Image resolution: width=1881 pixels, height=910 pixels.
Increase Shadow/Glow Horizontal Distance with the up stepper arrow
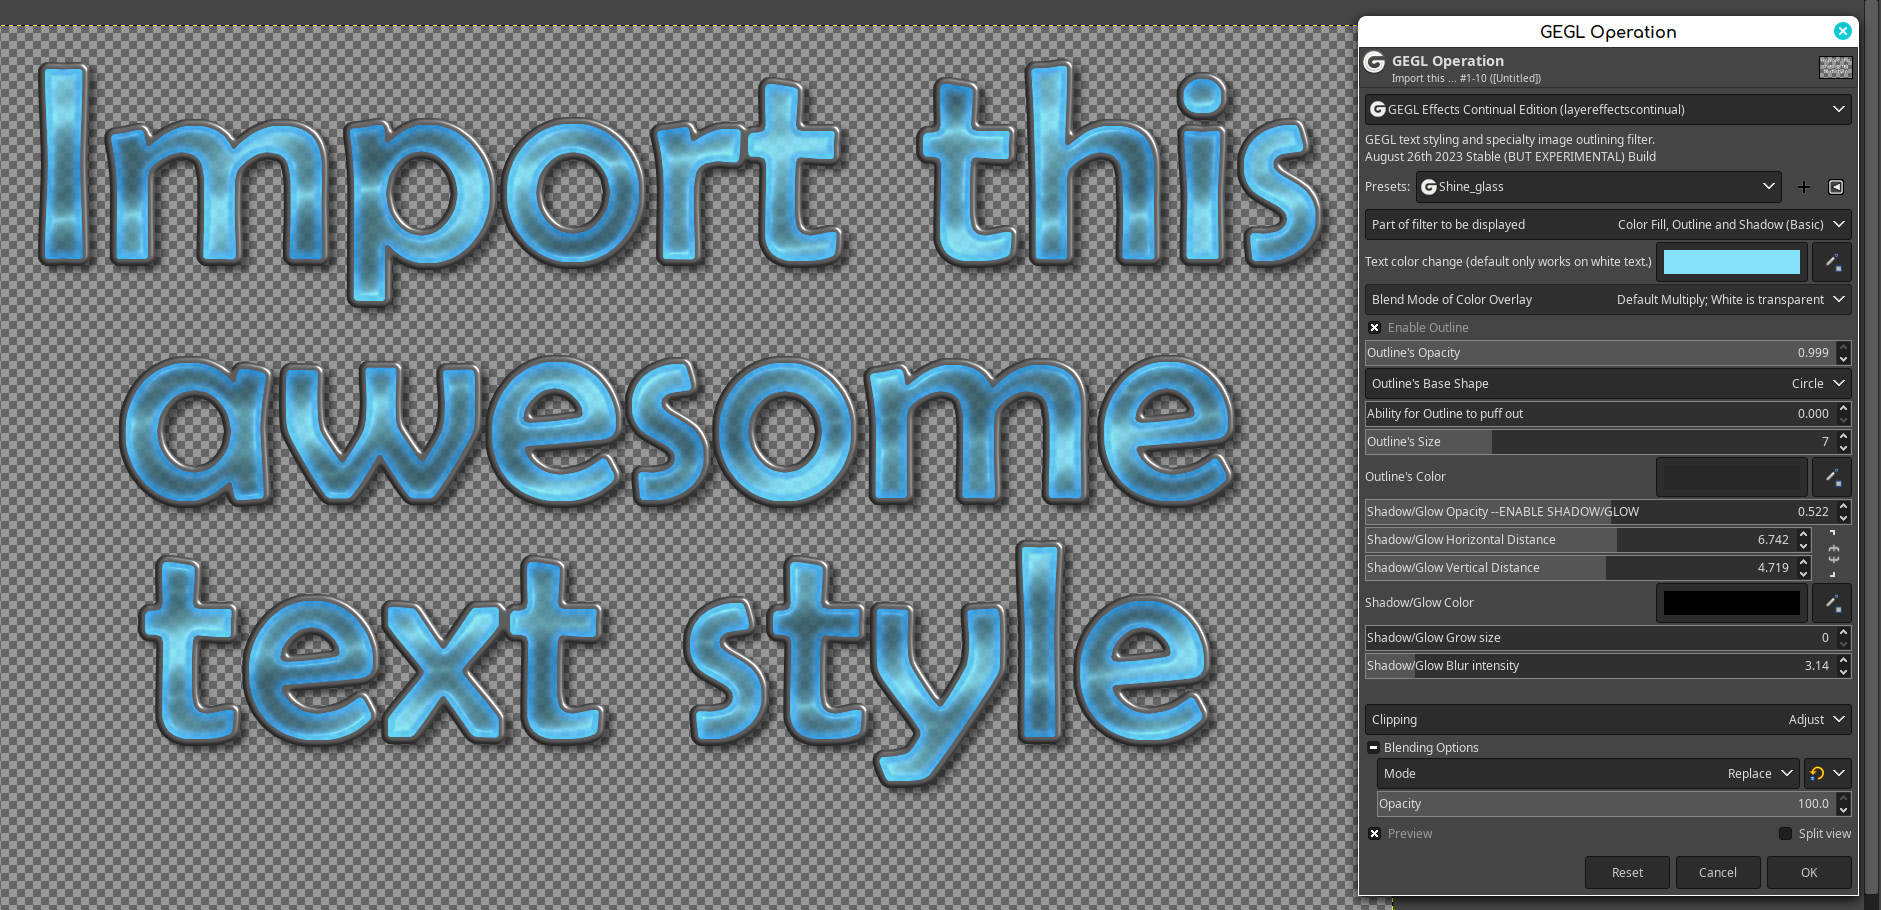click(x=1804, y=534)
